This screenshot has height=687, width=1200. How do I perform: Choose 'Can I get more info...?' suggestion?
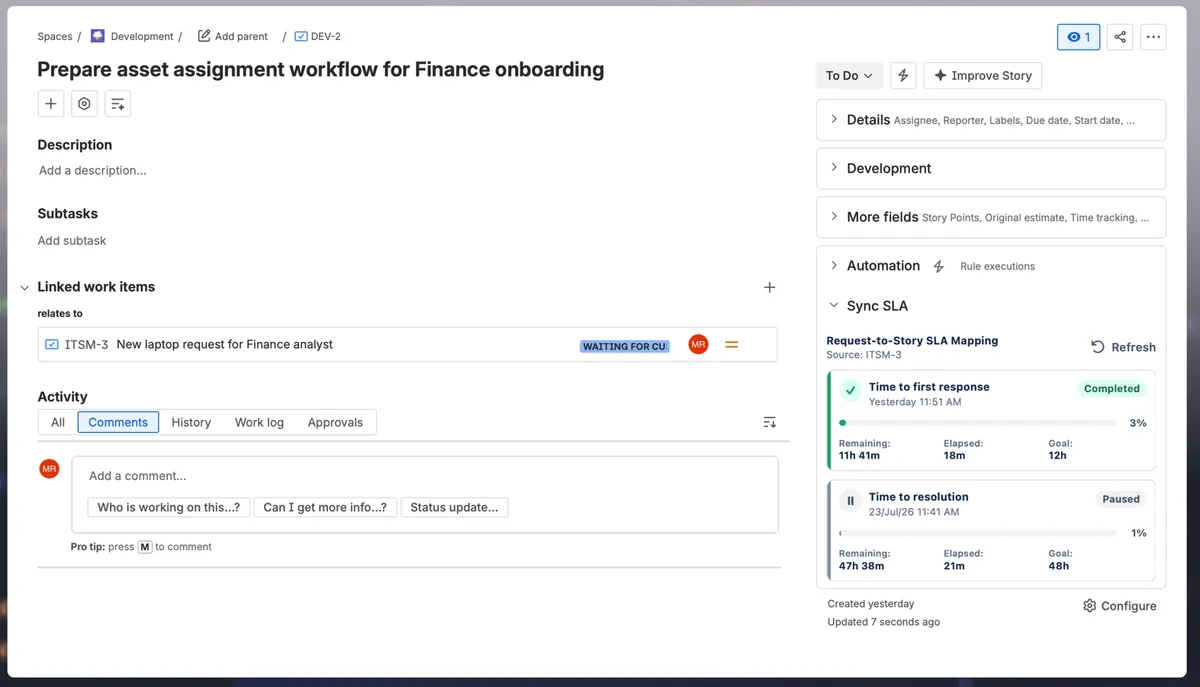coord(325,507)
